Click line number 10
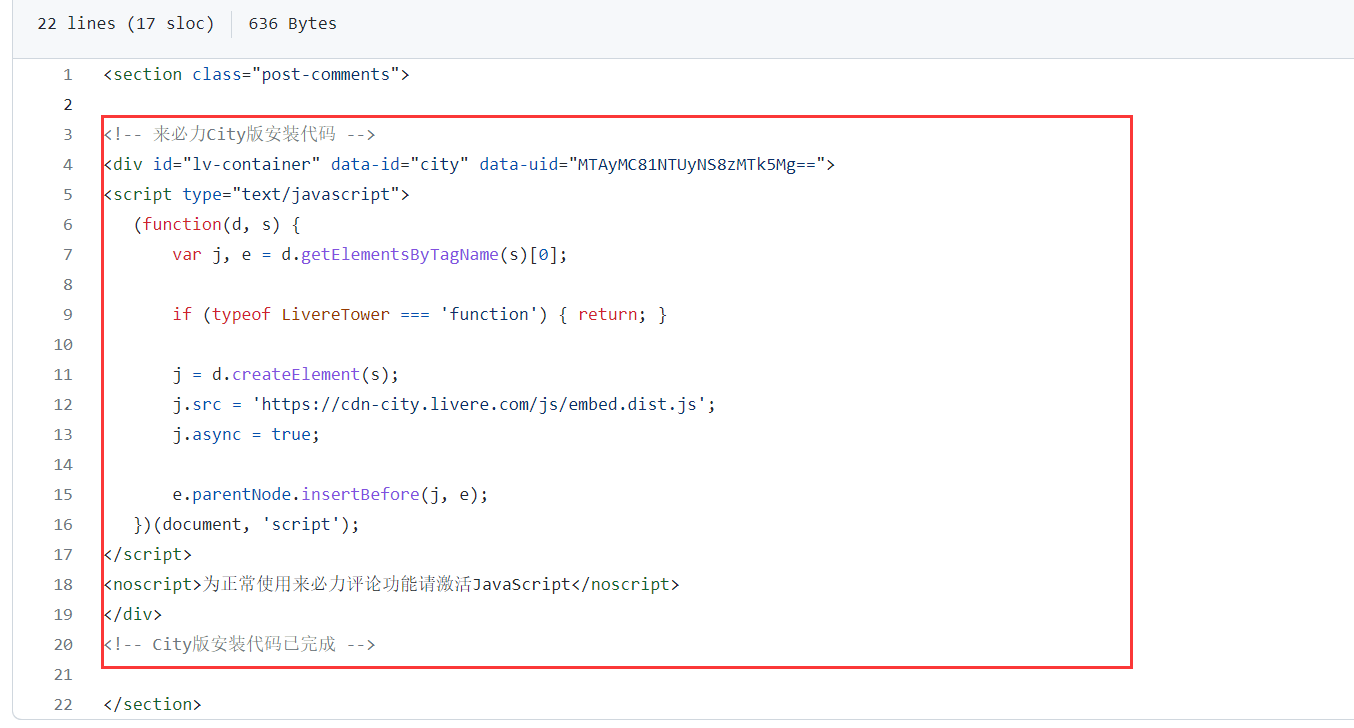The image size is (1354, 728). pyautogui.click(x=64, y=344)
